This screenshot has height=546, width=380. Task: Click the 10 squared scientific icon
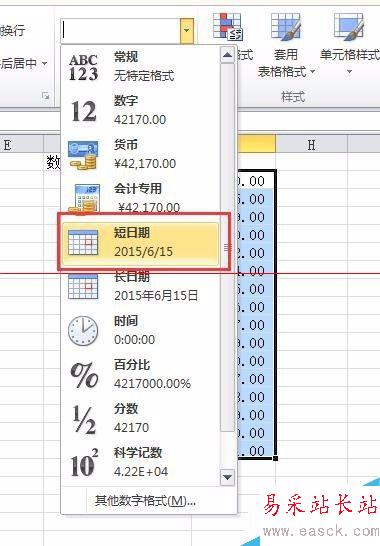coord(84,462)
